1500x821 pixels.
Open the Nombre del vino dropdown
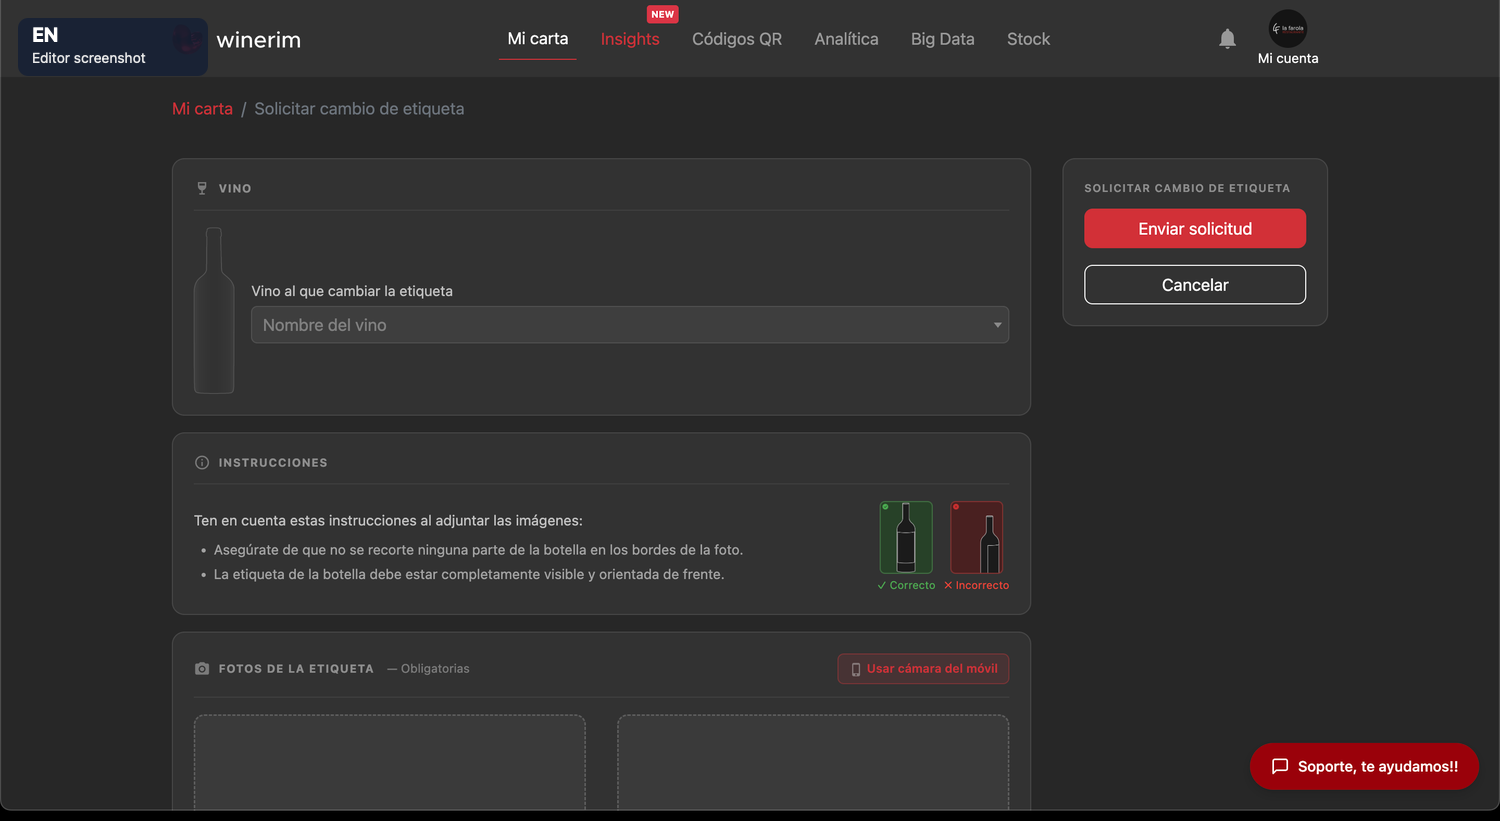tap(630, 325)
